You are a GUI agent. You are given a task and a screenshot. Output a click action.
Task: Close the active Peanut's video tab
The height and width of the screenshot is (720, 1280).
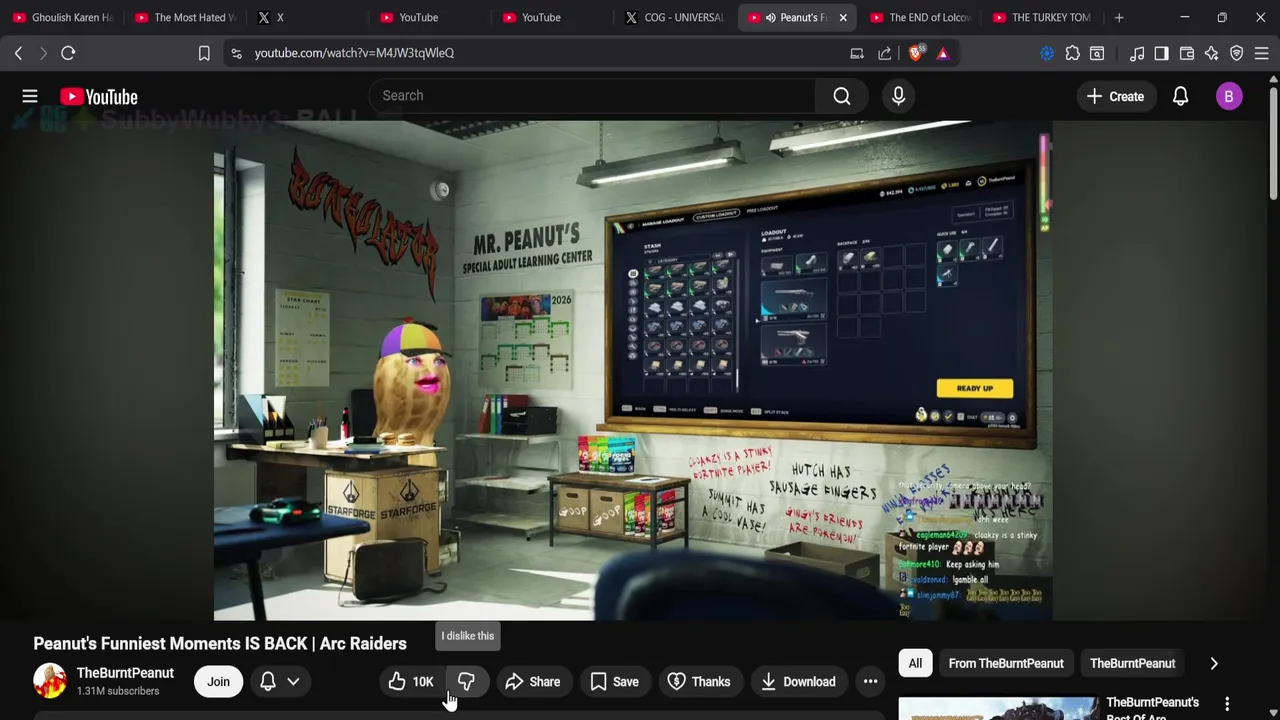pyautogui.click(x=843, y=17)
